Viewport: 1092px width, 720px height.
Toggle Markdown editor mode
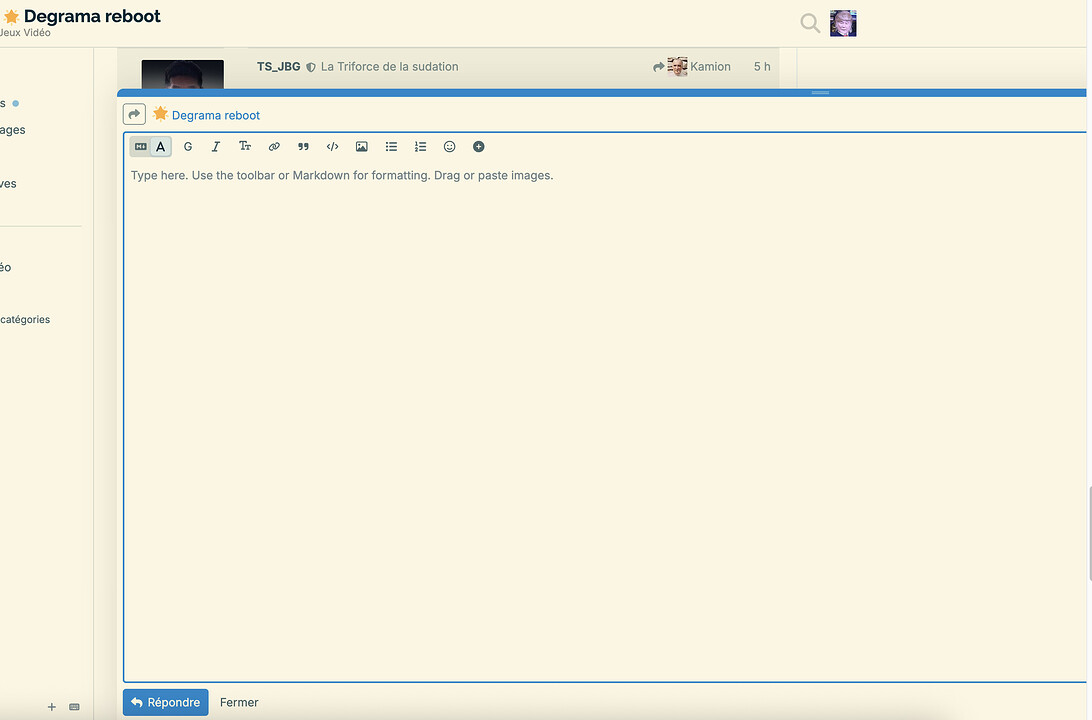141,147
